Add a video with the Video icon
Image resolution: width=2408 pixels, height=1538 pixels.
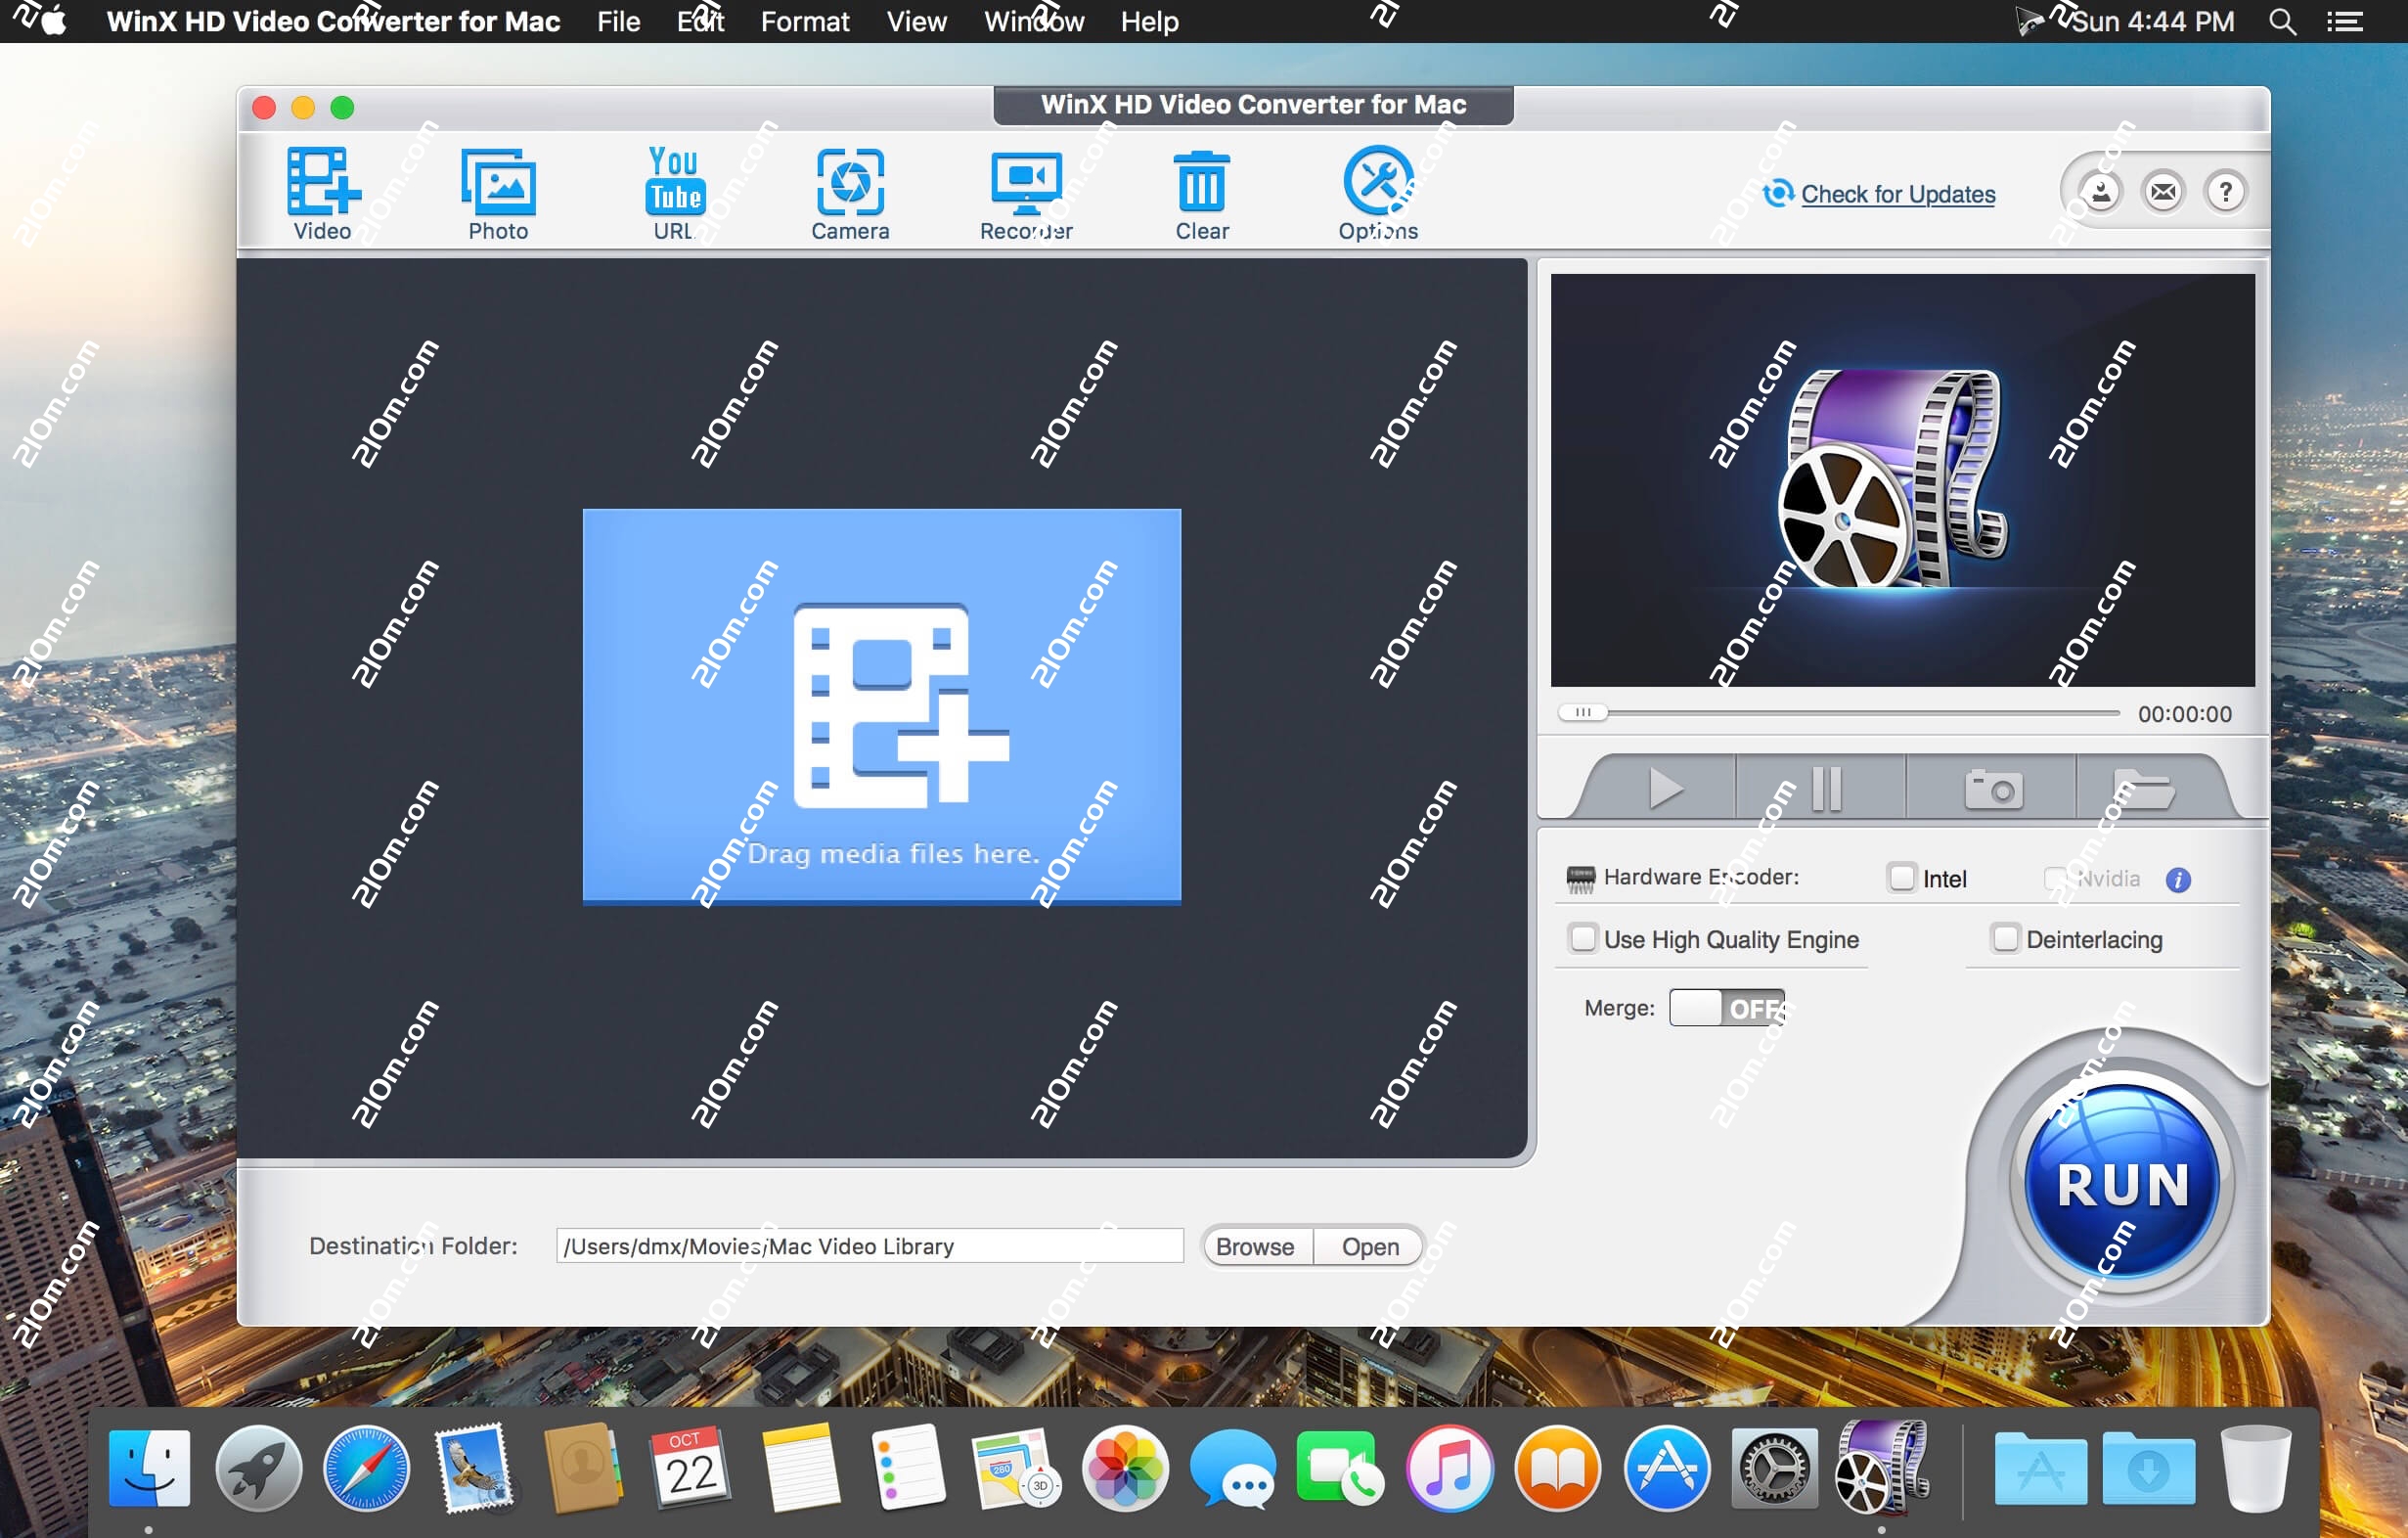(322, 193)
